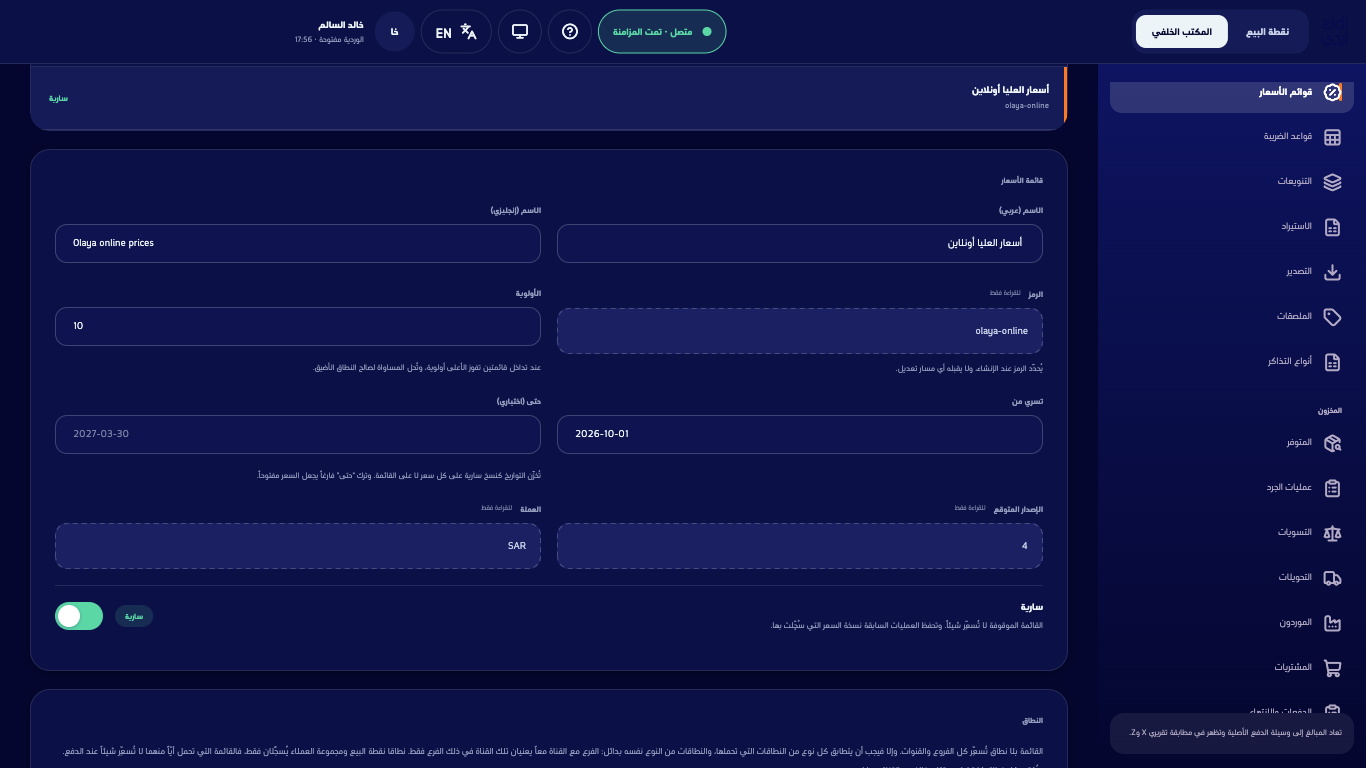This screenshot has width=1366, height=768.
Task: Open التسويات adjustments page
Action: 1231,533
